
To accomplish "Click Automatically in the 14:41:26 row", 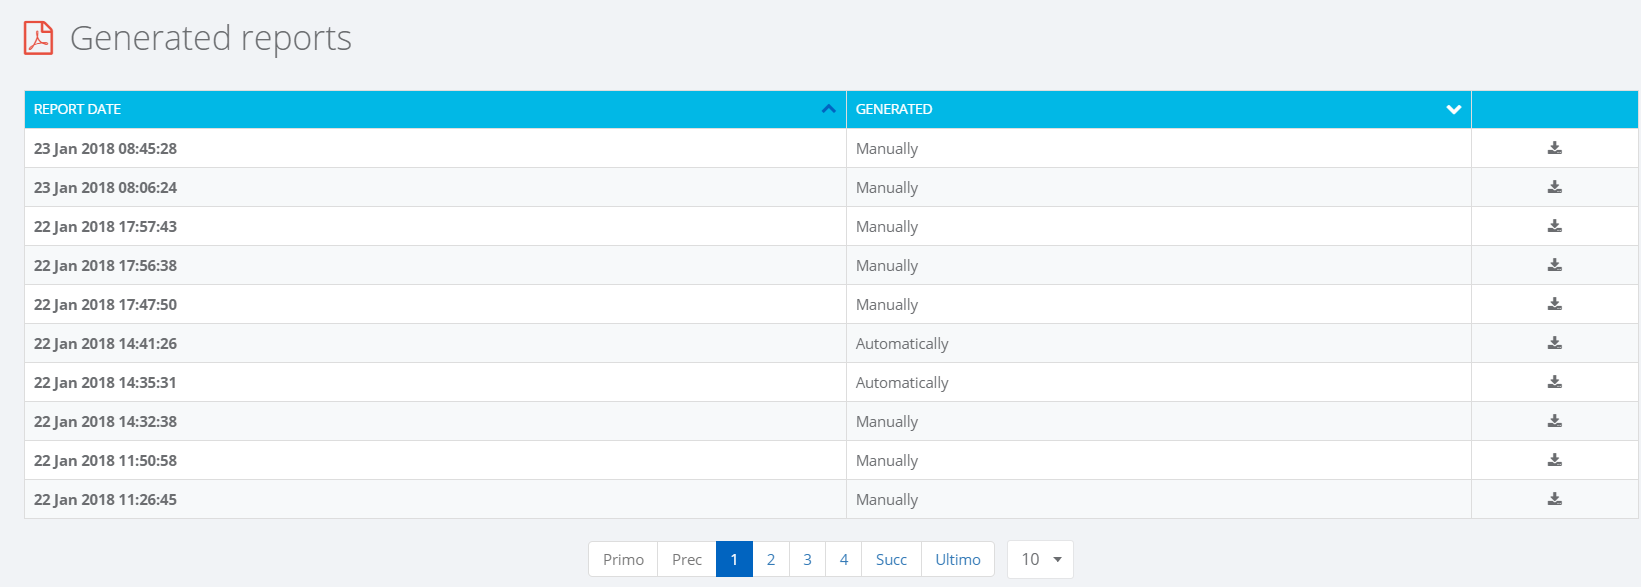I will click(902, 344).
